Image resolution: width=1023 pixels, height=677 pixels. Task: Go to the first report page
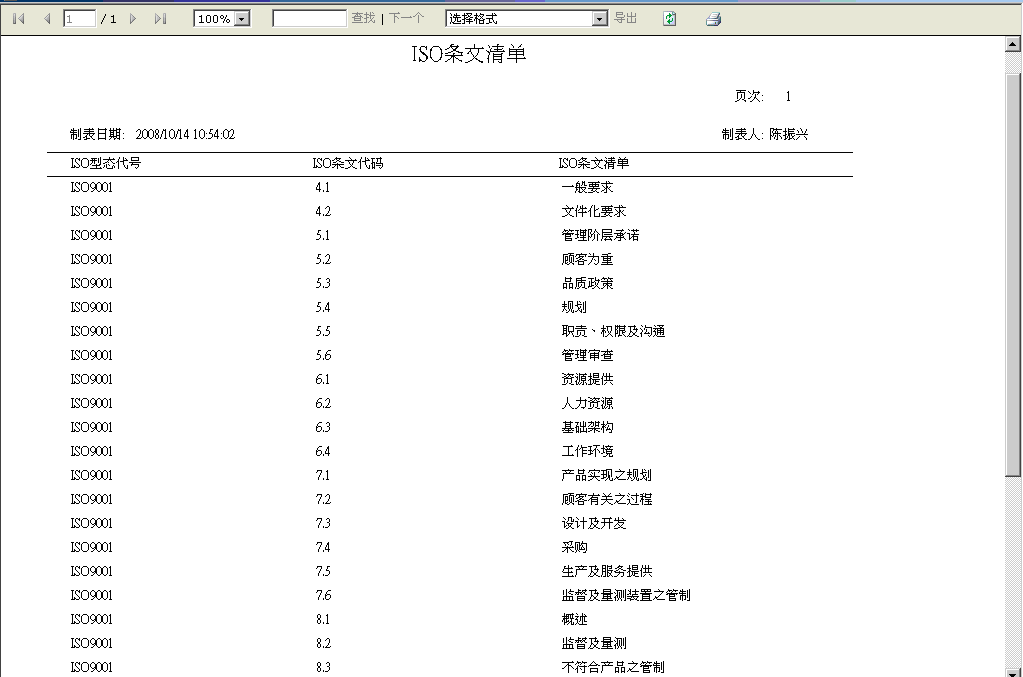point(18,19)
